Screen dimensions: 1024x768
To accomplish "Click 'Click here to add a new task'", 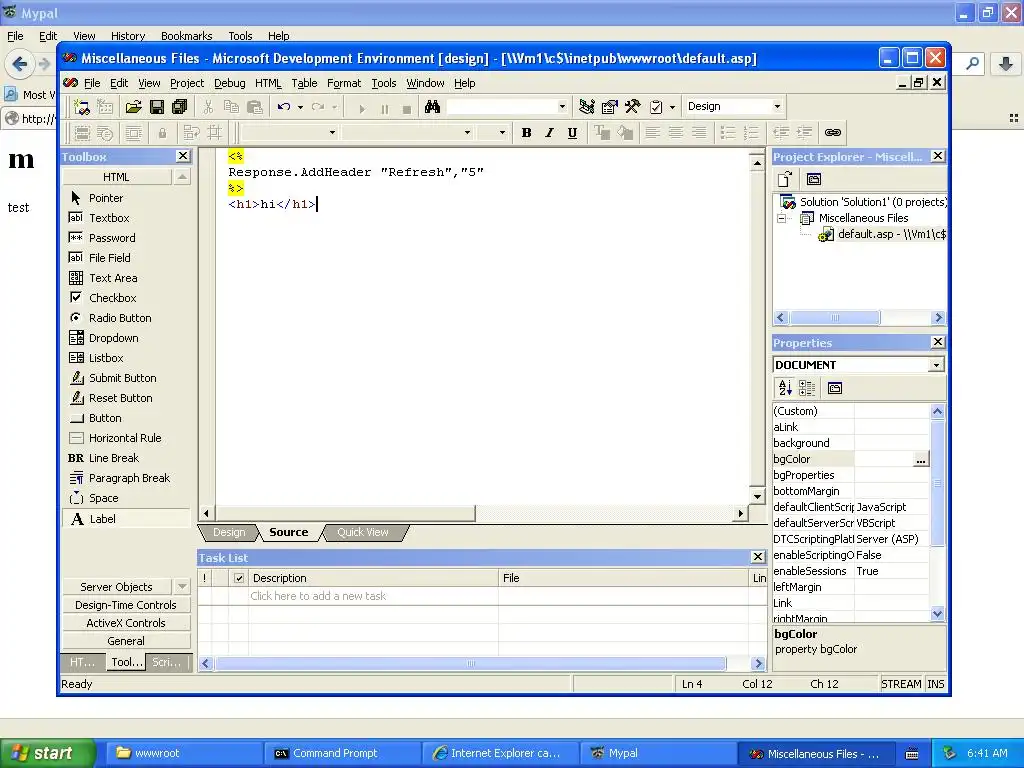I will coord(317,596).
